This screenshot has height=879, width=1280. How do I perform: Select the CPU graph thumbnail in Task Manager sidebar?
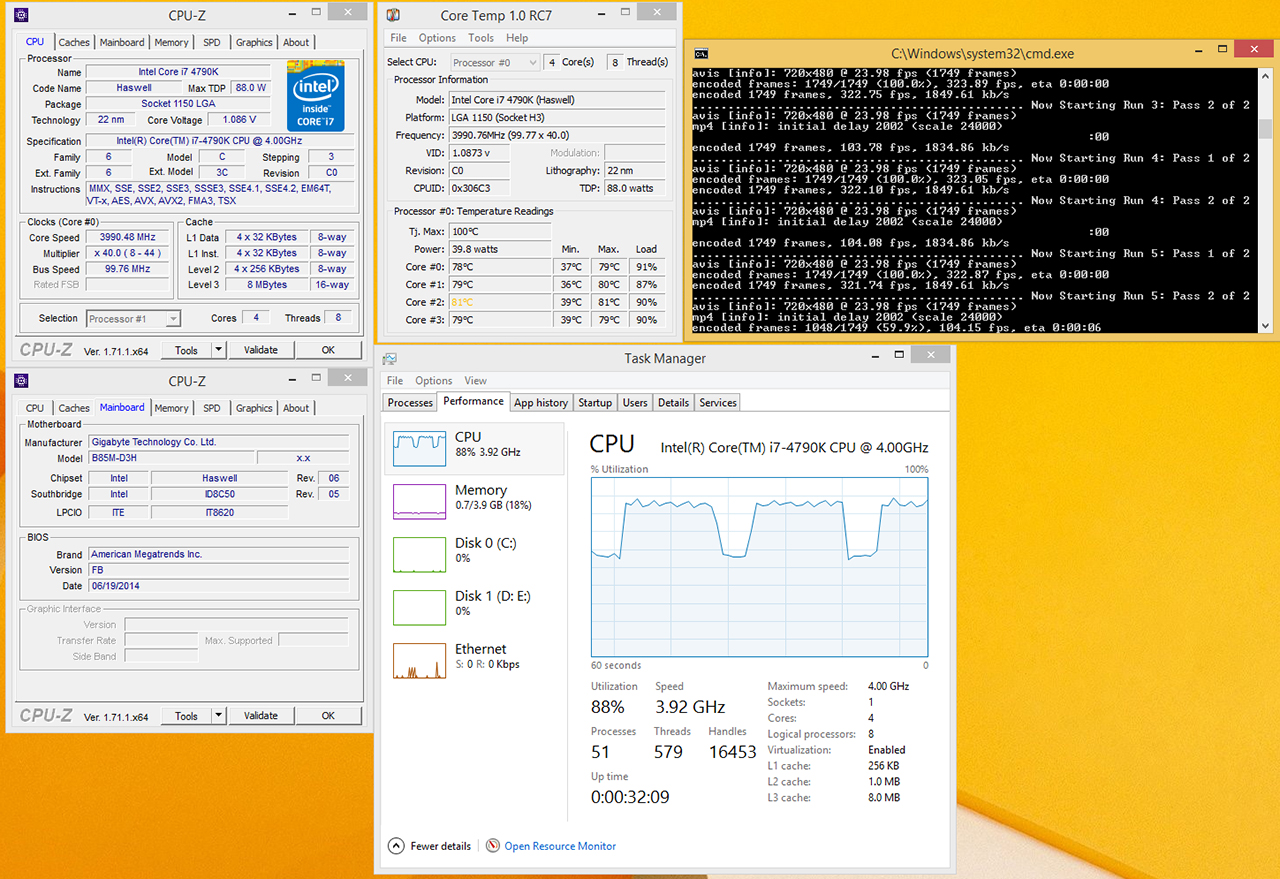tap(419, 448)
